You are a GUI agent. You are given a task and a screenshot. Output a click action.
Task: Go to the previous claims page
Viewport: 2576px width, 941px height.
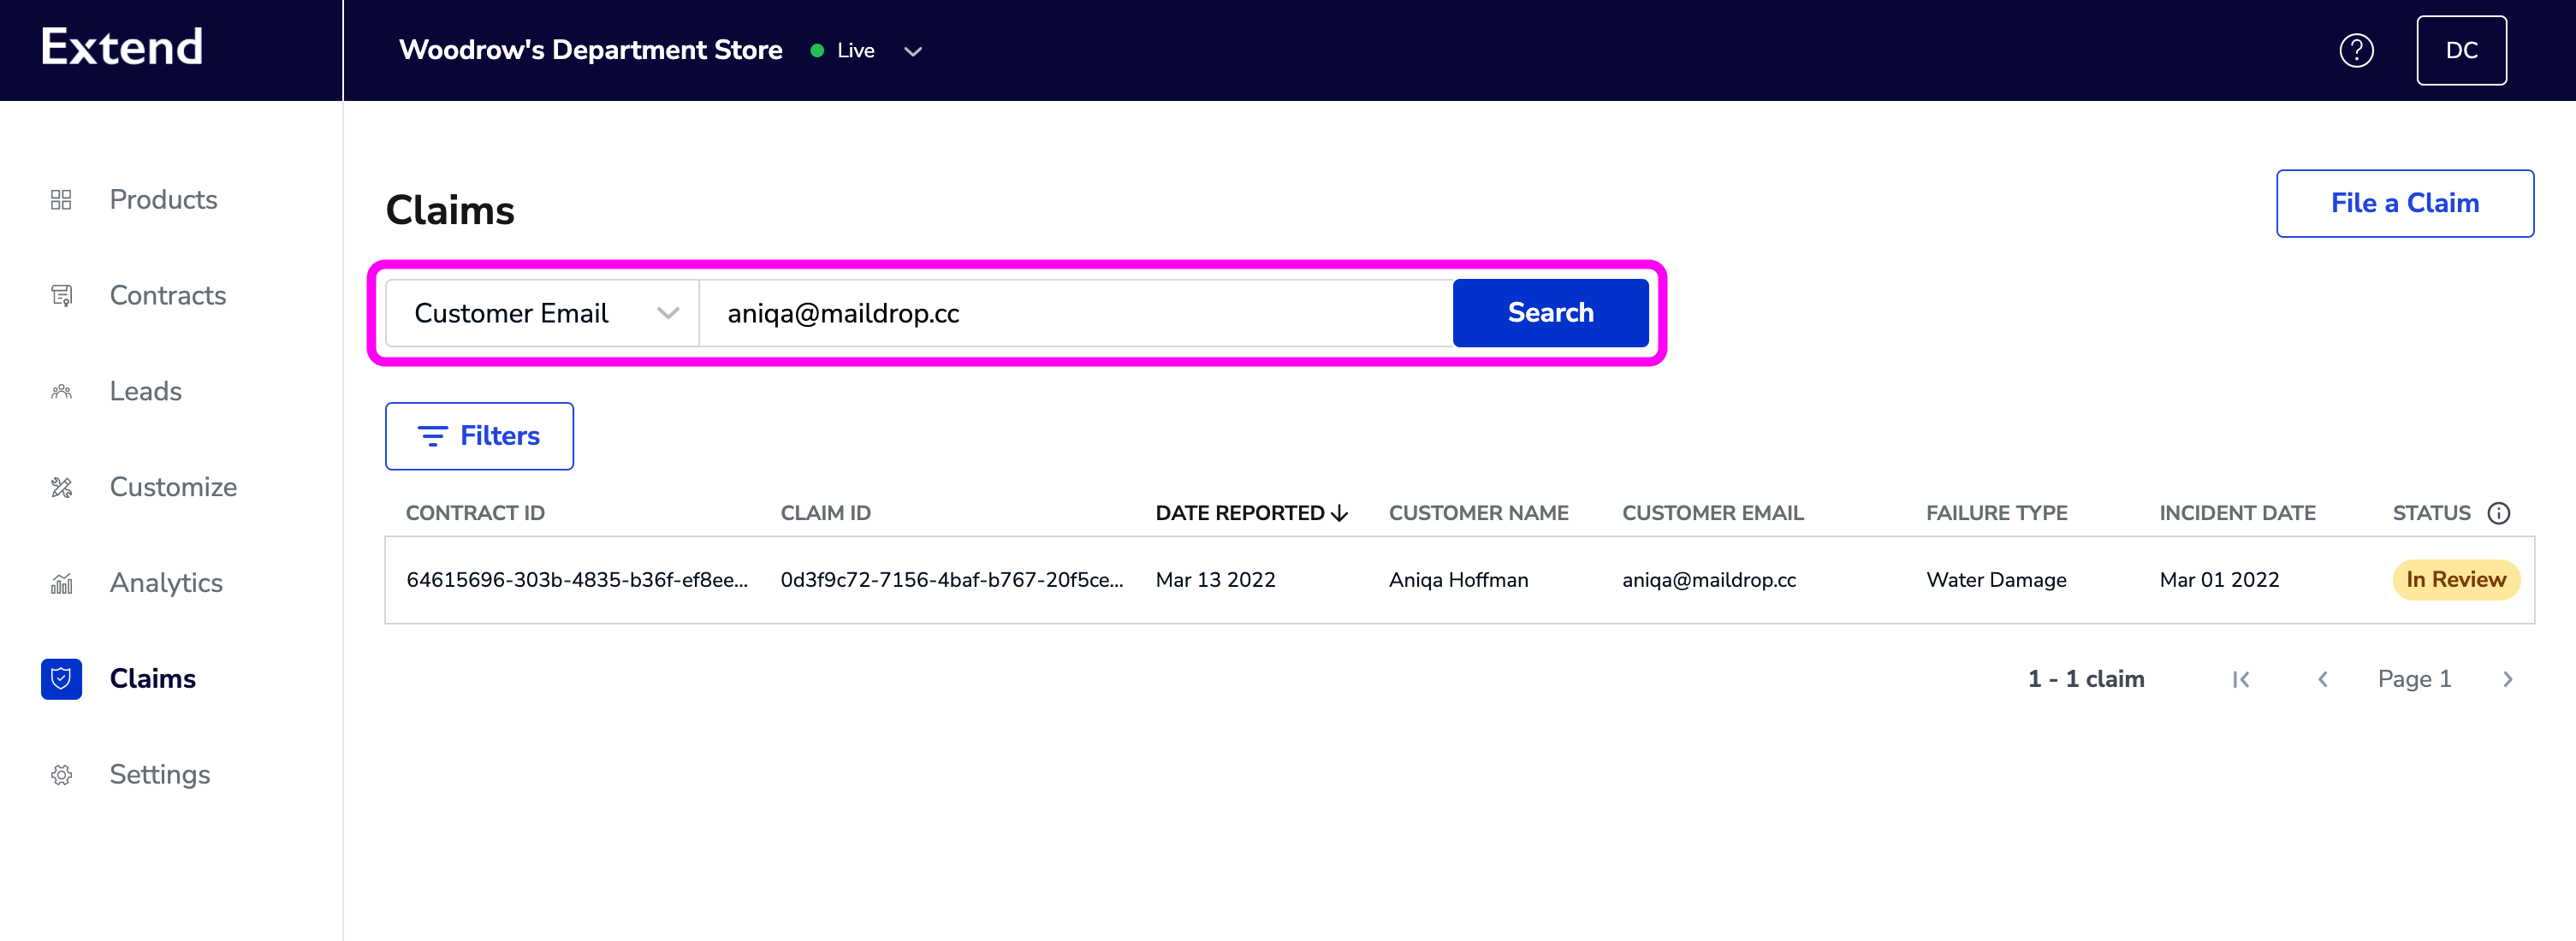click(x=2323, y=679)
